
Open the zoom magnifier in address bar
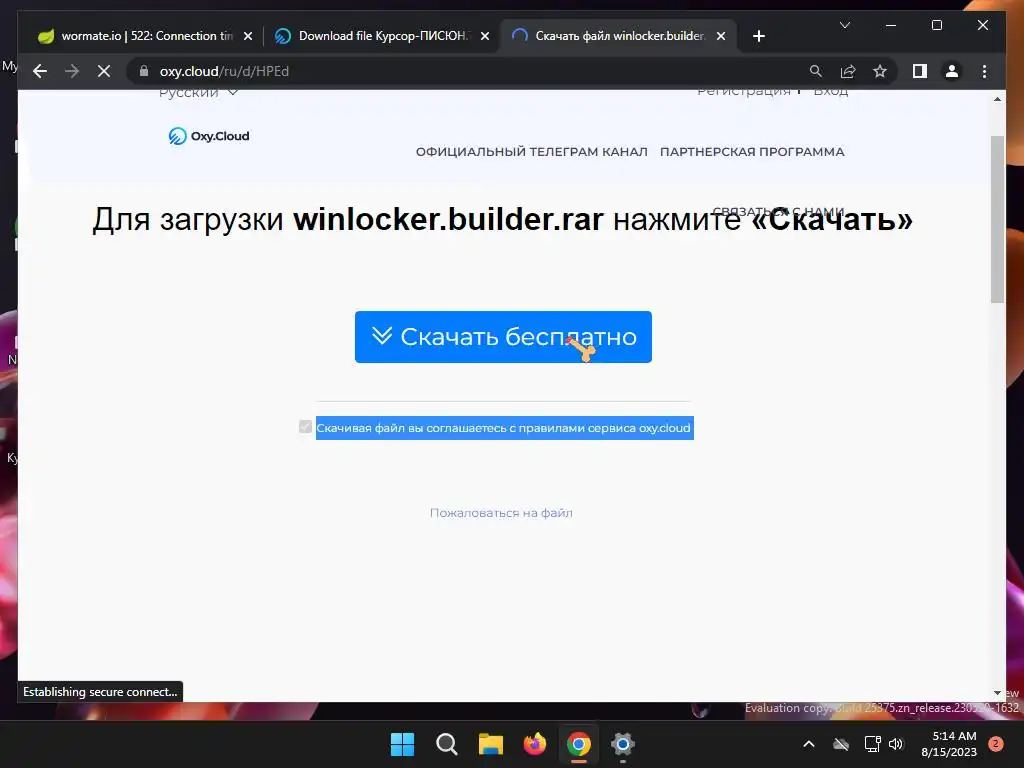tap(816, 71)
